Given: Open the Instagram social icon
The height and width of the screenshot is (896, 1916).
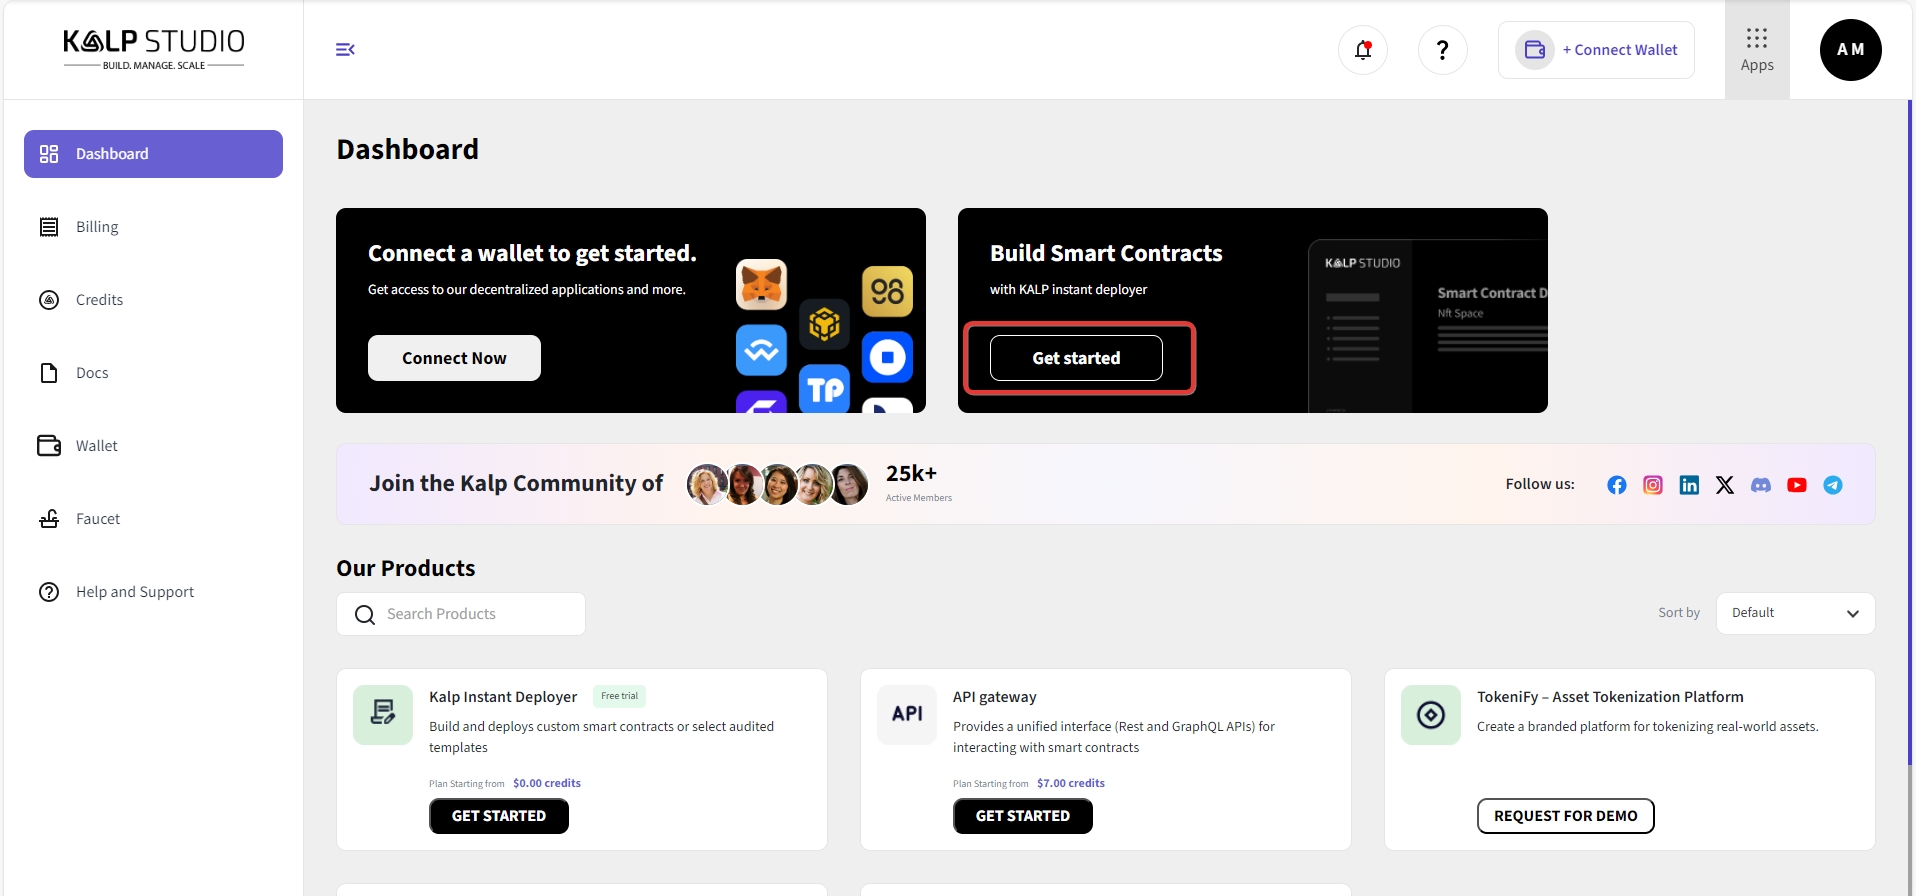Looking at the screenshot, I should click(x=1652, y=485).
